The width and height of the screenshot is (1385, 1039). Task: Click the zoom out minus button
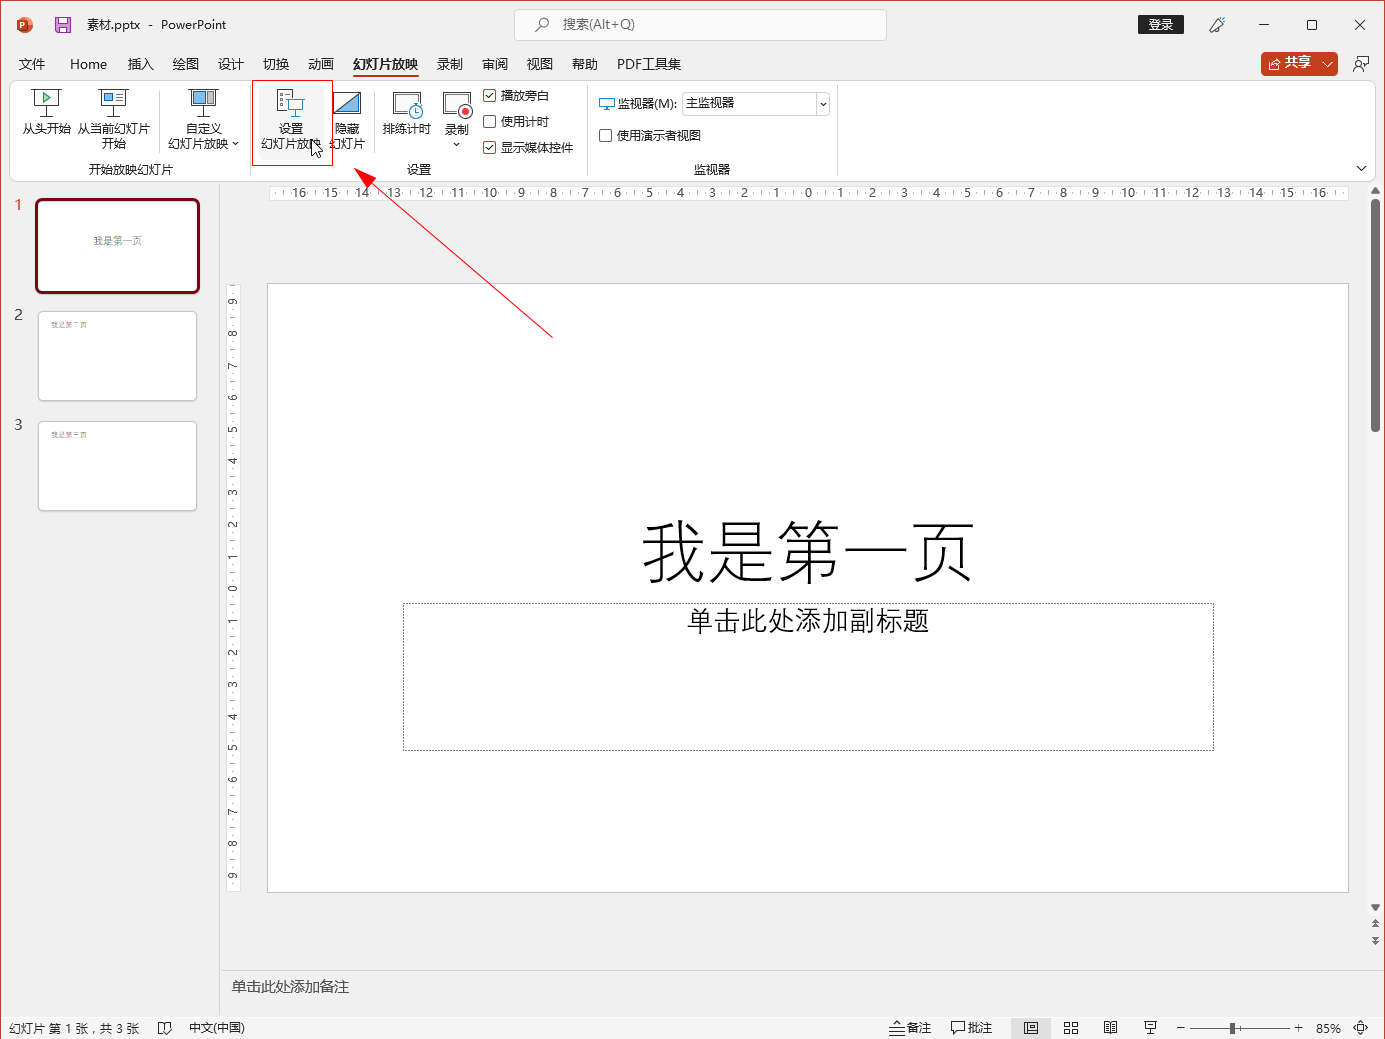click(1181, 1028)
